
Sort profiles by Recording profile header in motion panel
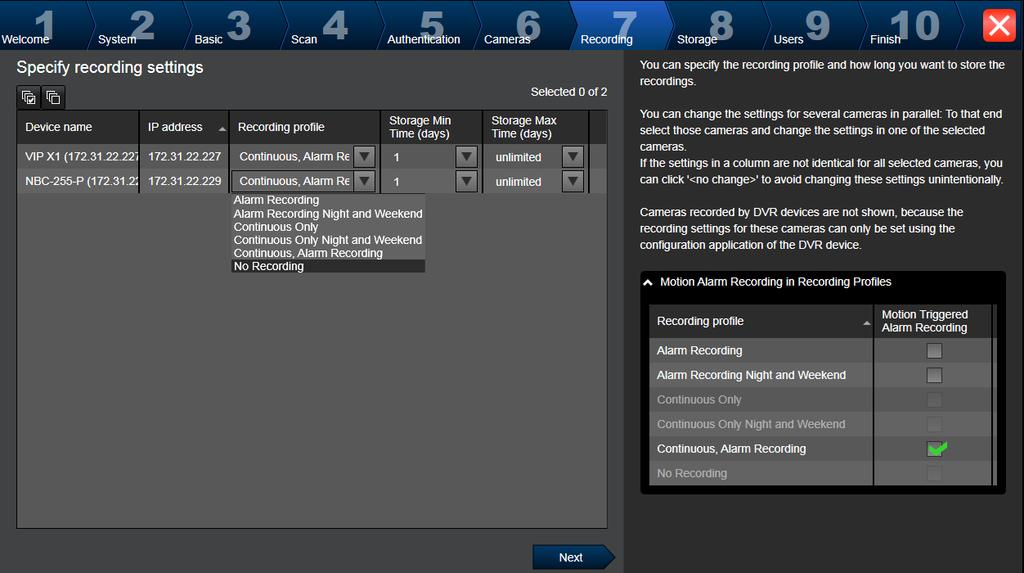click(x=761, y=321)
